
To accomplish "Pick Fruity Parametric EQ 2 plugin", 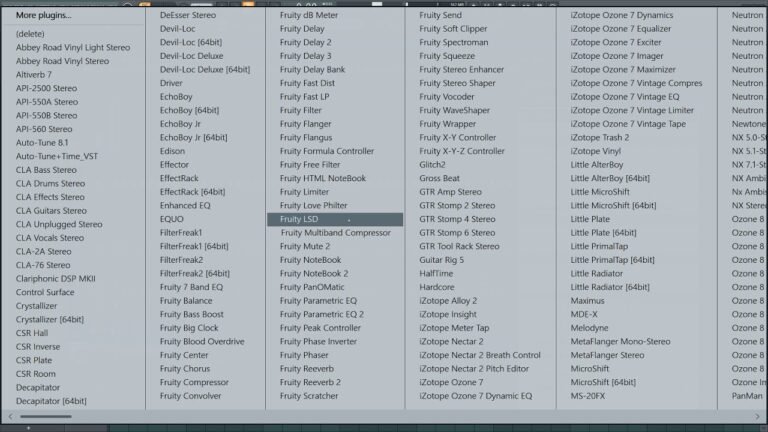I will pyautogui.click(x=322, y=314).
